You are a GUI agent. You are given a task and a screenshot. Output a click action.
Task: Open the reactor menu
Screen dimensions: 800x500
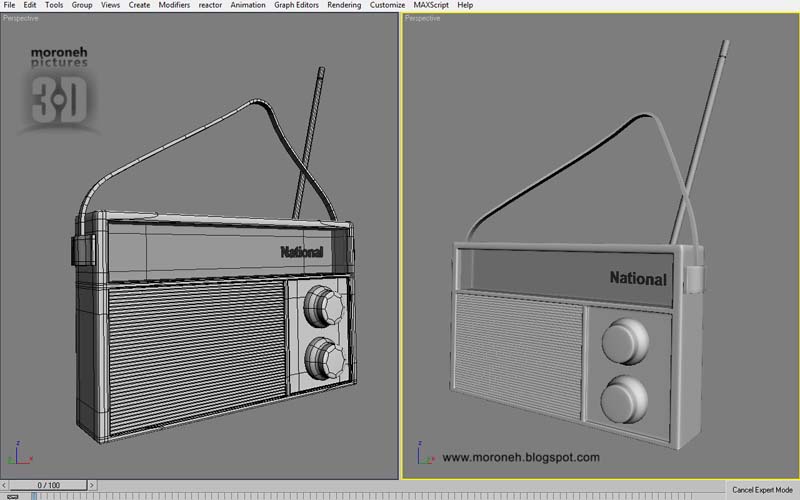coord(210,5)
